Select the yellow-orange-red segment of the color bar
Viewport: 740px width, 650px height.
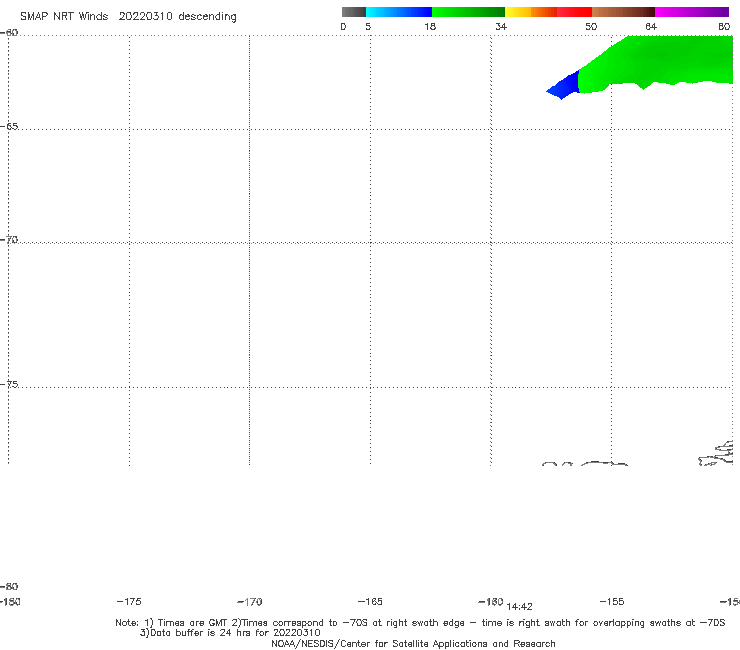(548, 12)
